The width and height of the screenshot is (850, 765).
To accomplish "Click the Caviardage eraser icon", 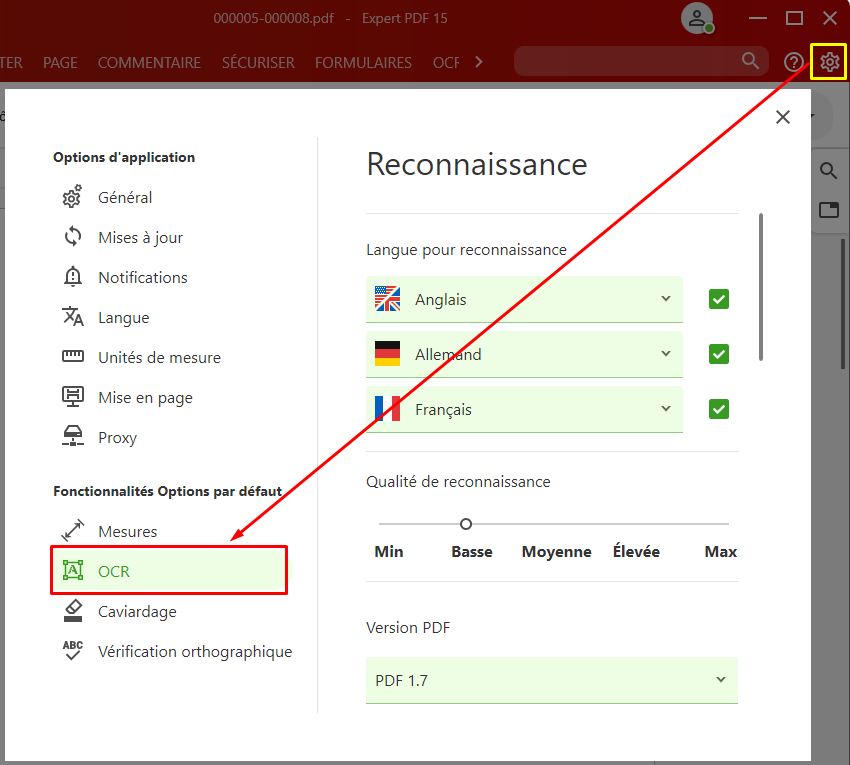I will coord(73,610).
